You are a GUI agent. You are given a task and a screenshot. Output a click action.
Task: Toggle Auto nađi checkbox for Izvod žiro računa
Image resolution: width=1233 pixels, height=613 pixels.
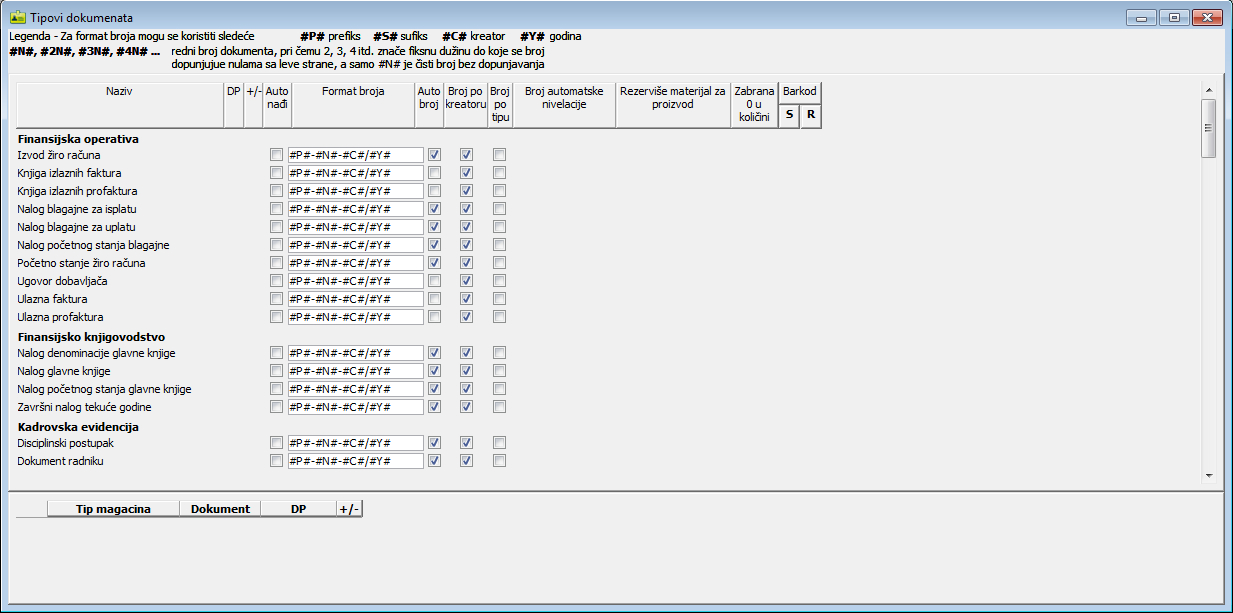(x=276, y=155)
